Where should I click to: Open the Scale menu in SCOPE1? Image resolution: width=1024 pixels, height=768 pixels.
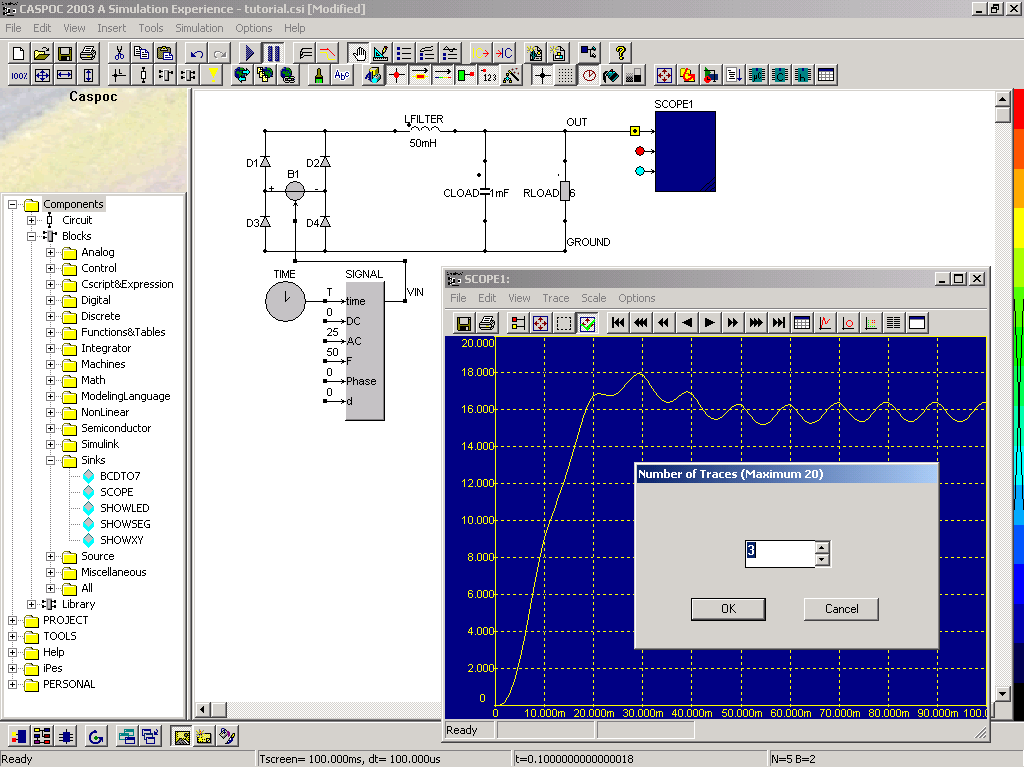coord(594,298)
